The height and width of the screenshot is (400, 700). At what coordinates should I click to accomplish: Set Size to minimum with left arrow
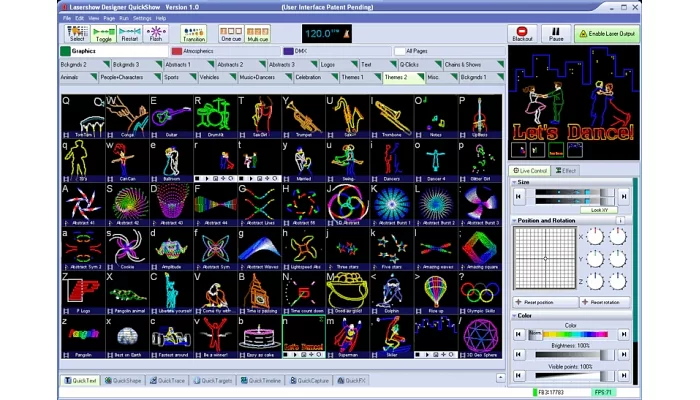(x=518, y=196)
